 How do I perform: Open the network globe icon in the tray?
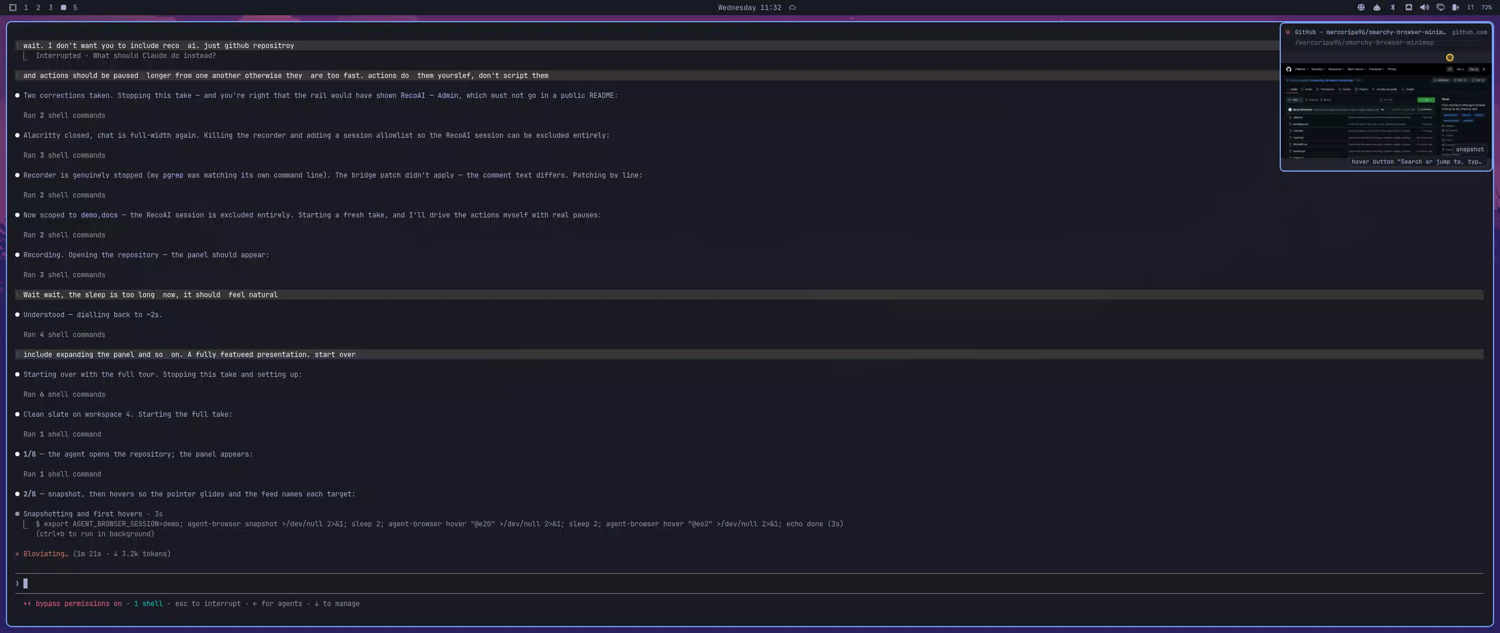[1361, 7]
